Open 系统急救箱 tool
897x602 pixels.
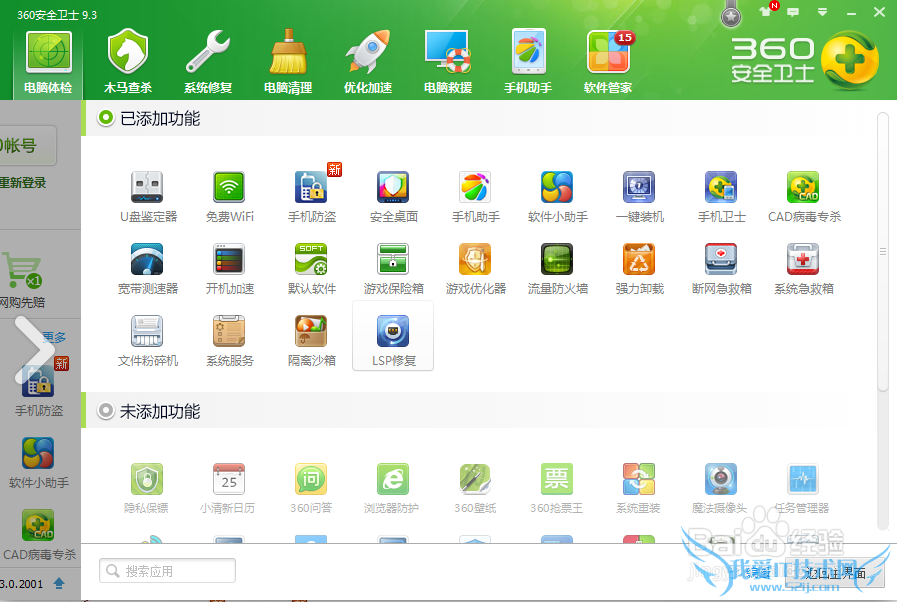(x=804, y=270)
